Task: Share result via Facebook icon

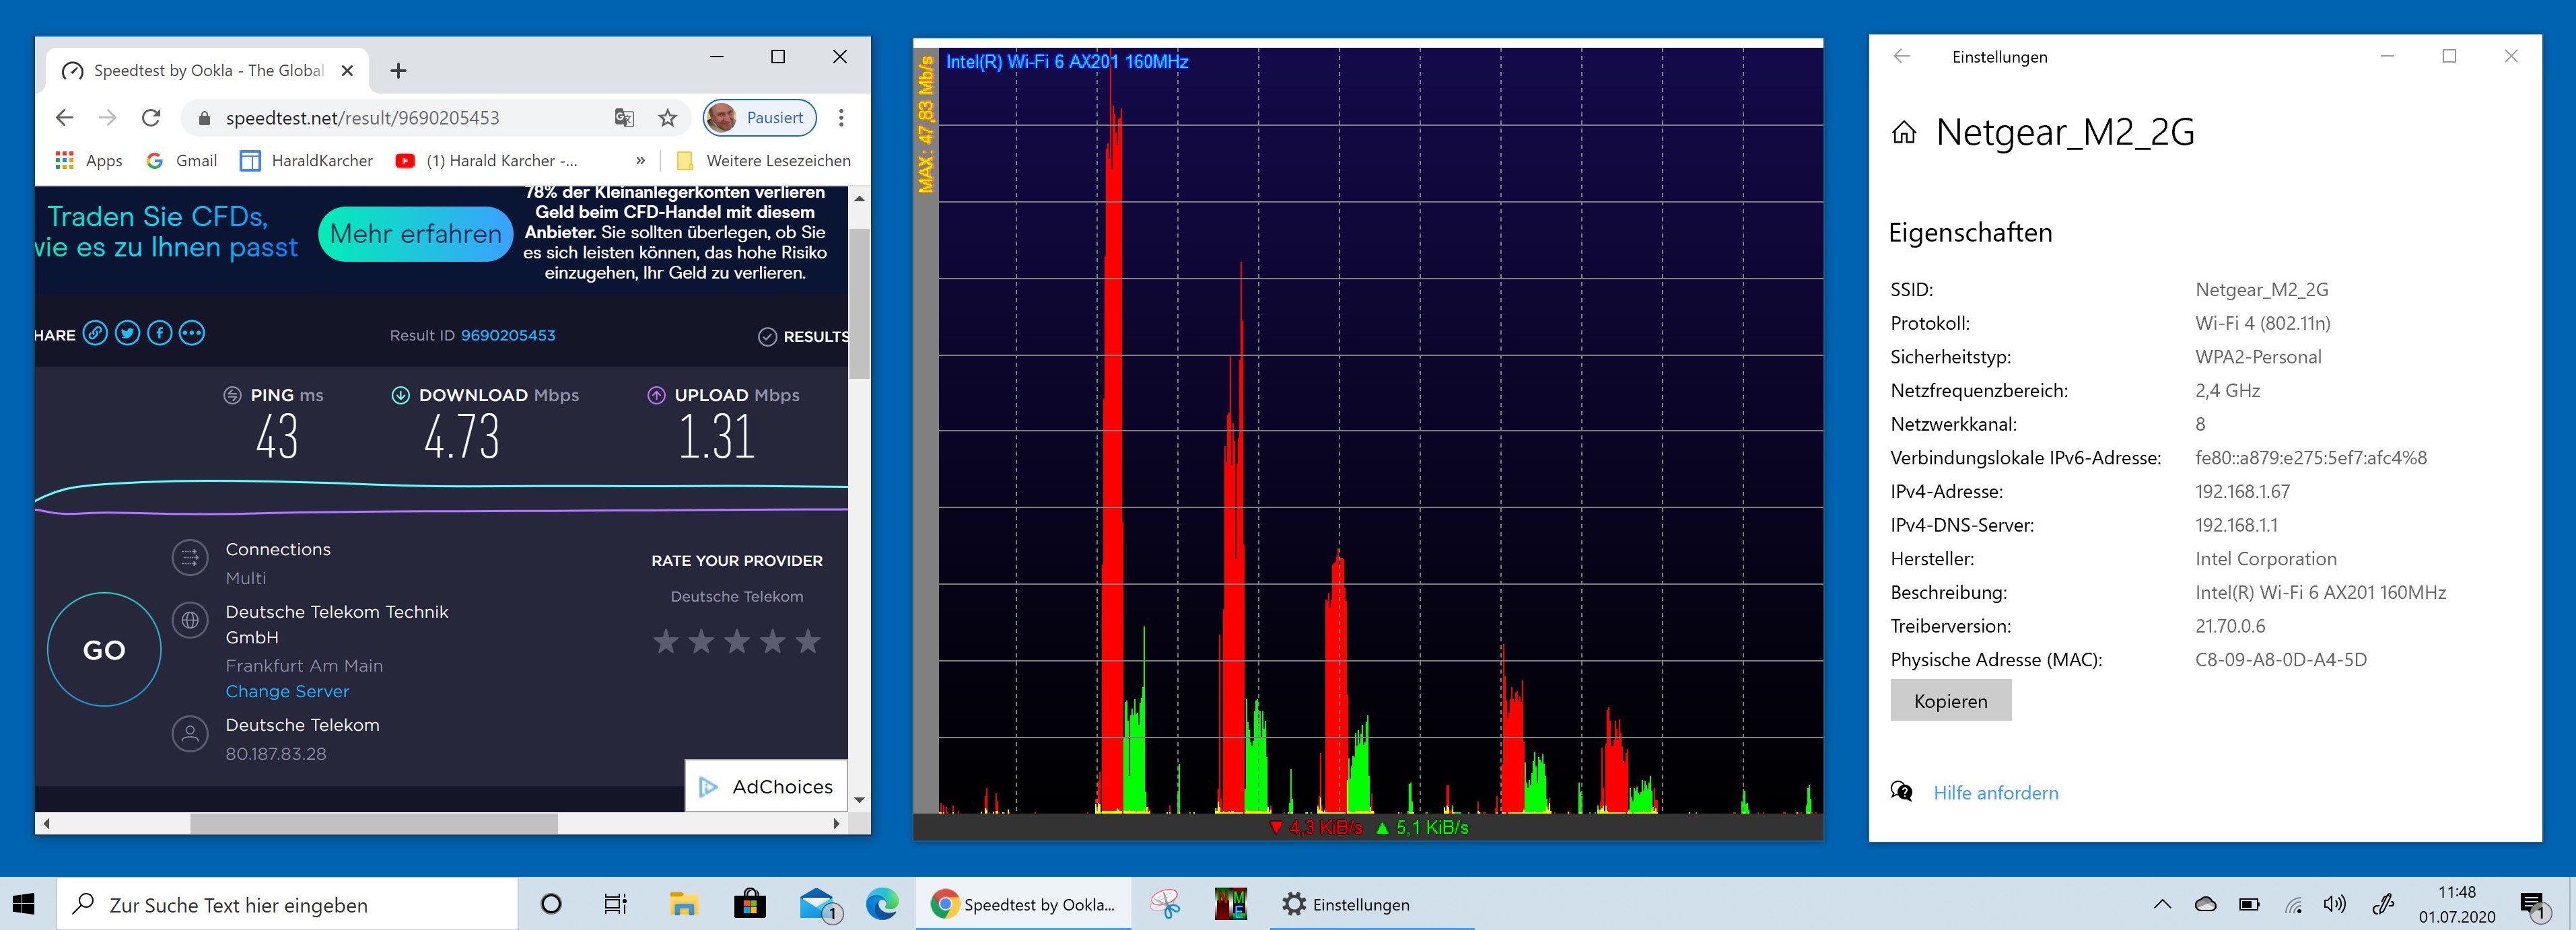Action: 159,334
